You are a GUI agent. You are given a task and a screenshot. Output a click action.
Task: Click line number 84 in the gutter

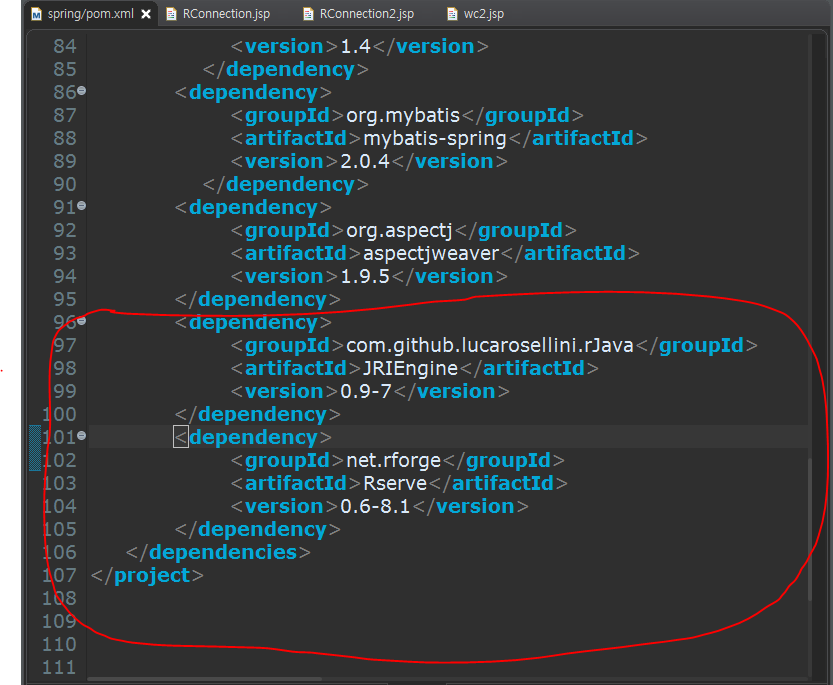(65, 46)
